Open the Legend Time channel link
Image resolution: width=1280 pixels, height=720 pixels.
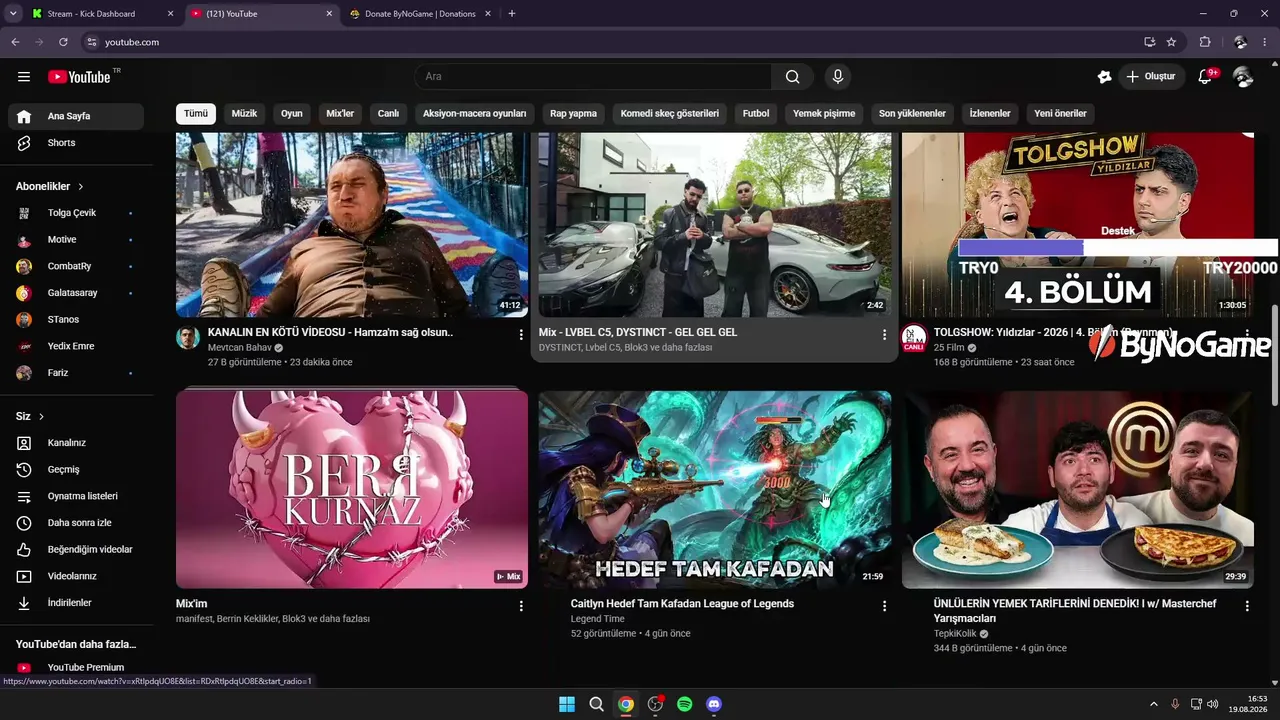click(x=597, y=619)
